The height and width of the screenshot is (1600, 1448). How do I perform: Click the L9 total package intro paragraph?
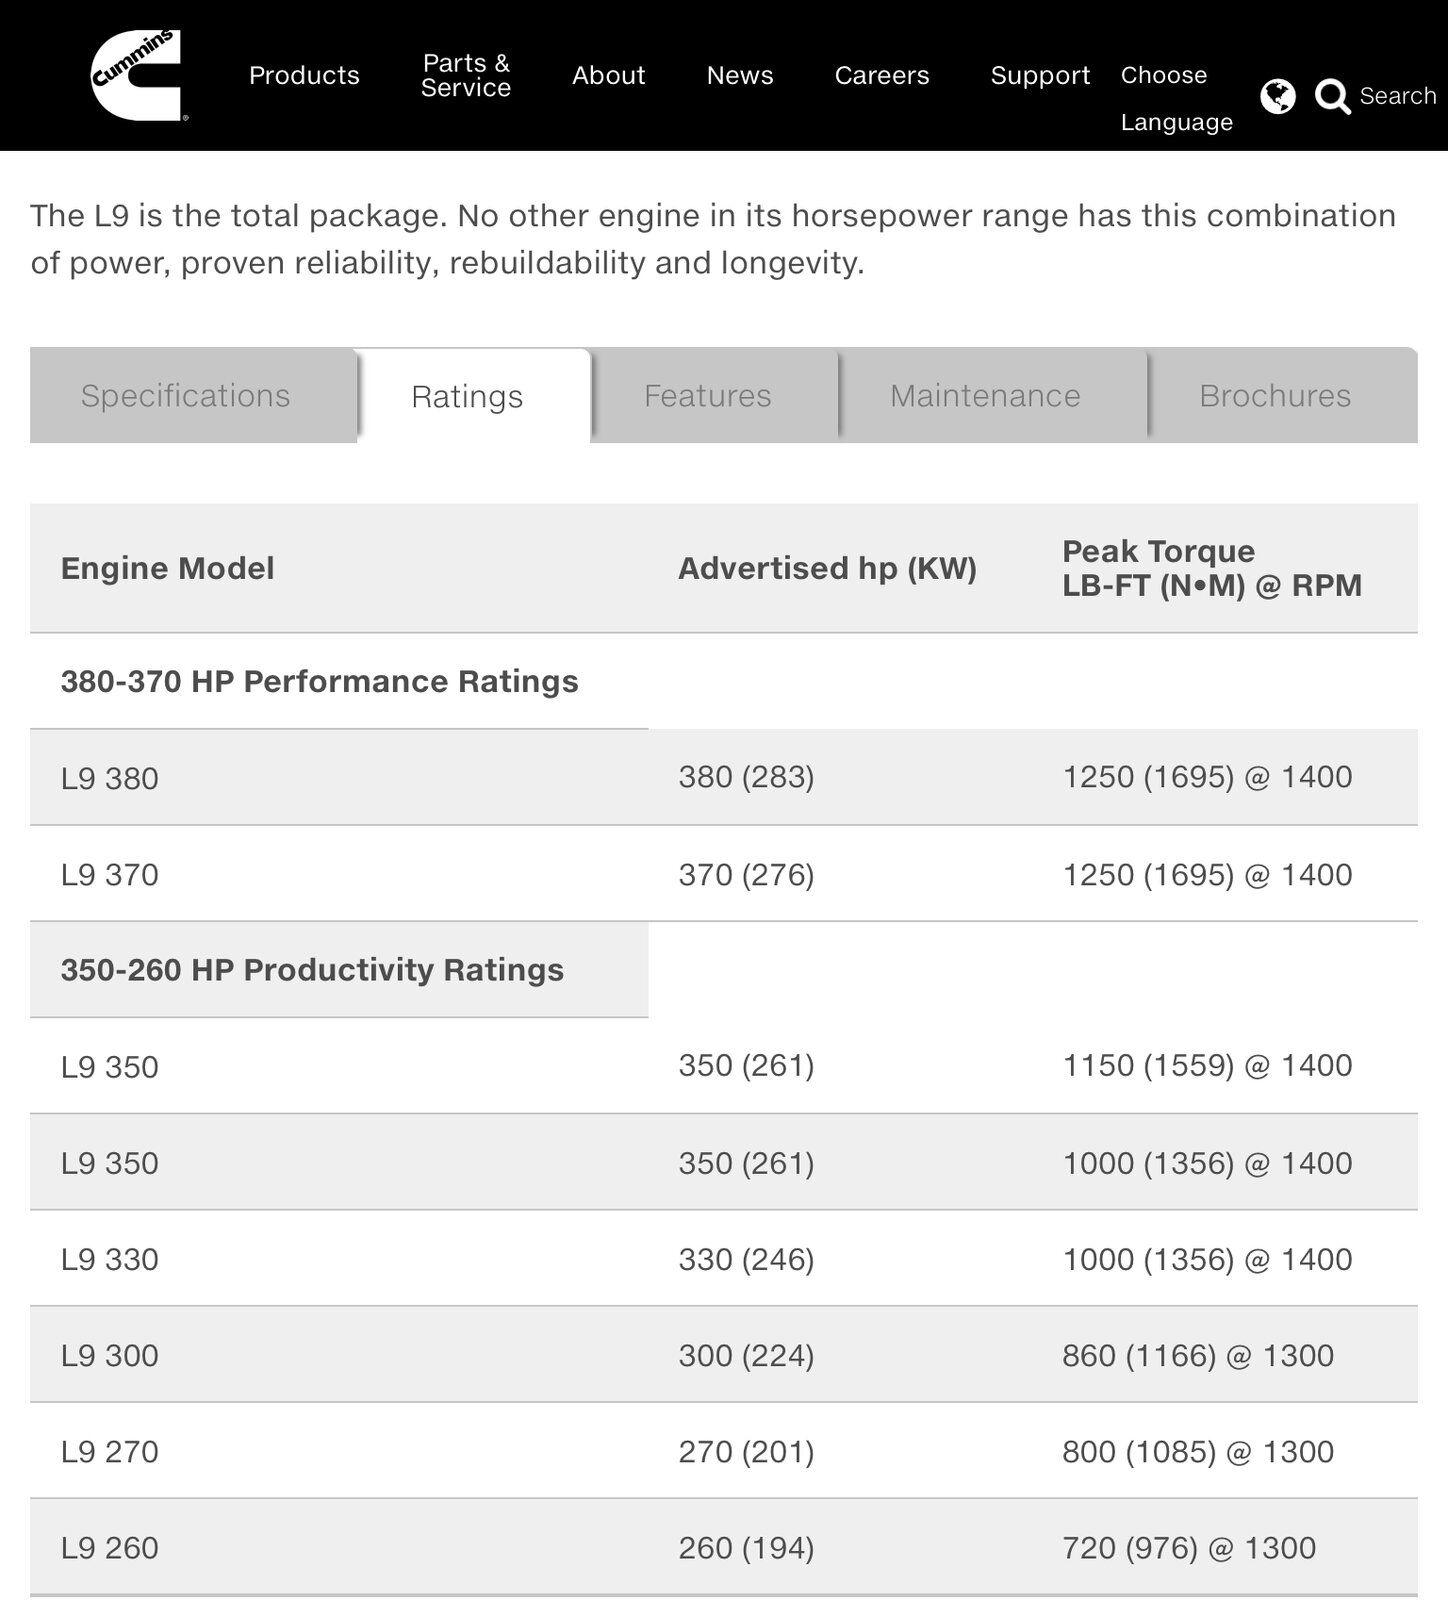point(713,239)
